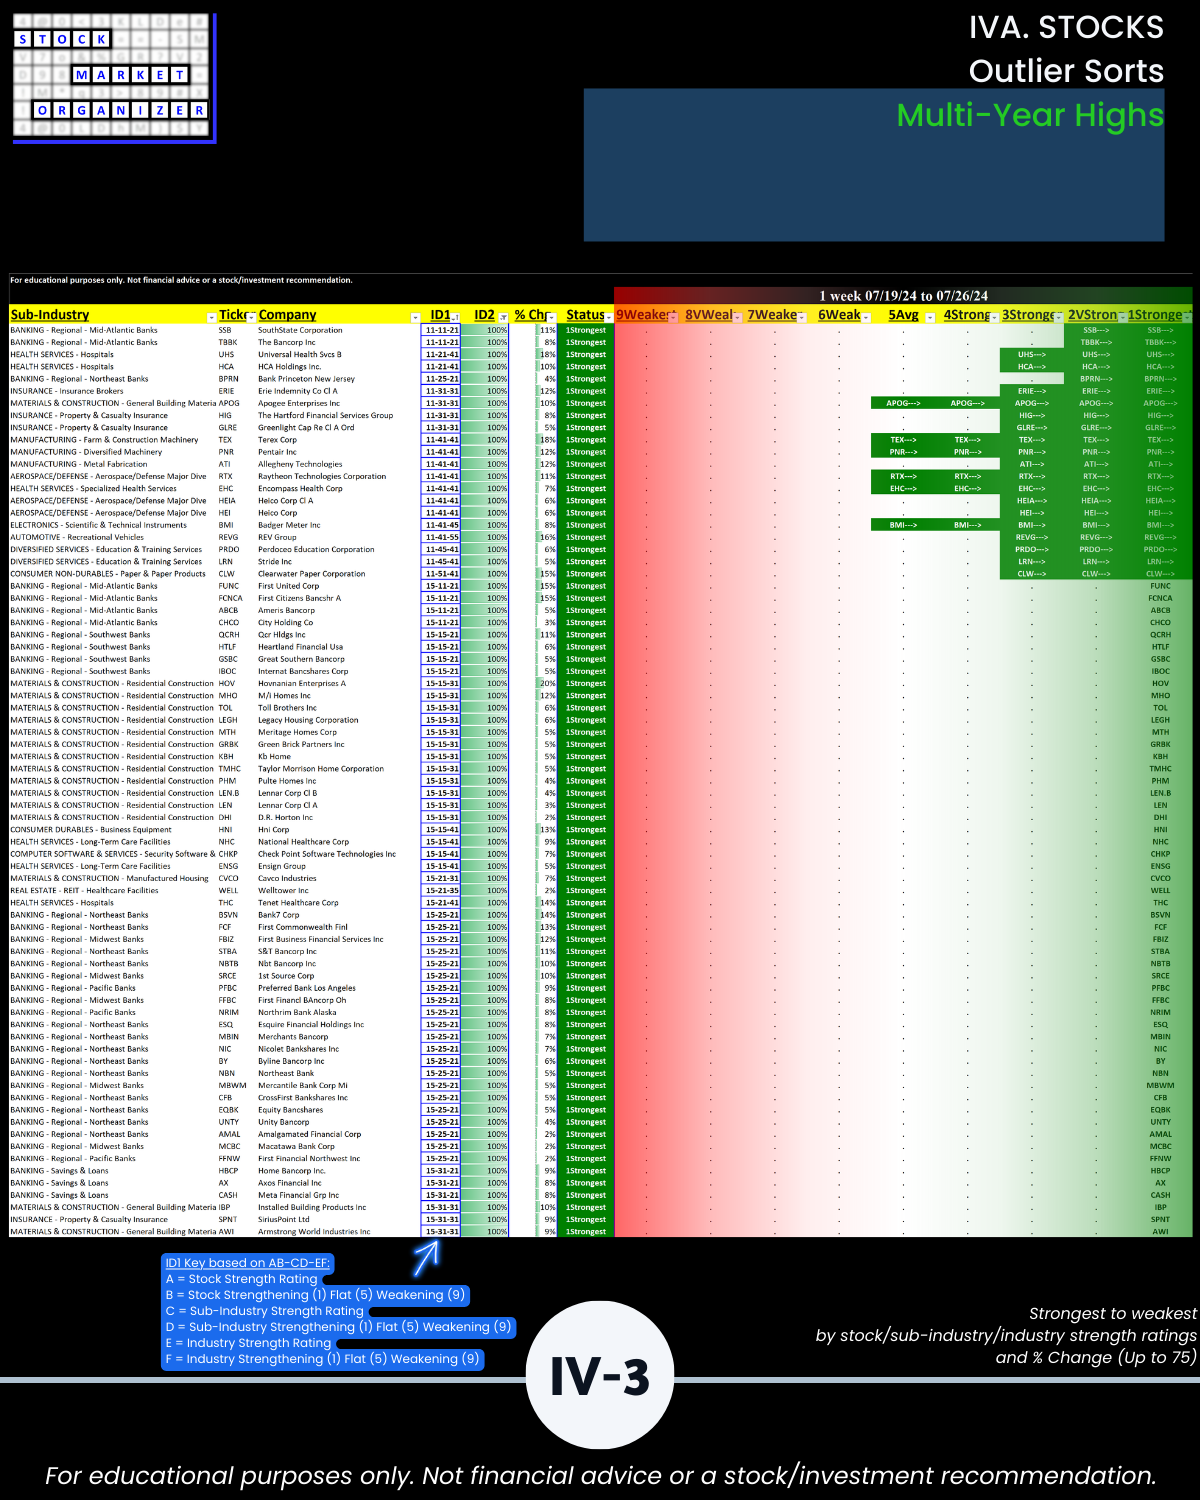Select the Raytheon Technologies Corporation cell
1200x1500 pixels.
pos(338,476)
